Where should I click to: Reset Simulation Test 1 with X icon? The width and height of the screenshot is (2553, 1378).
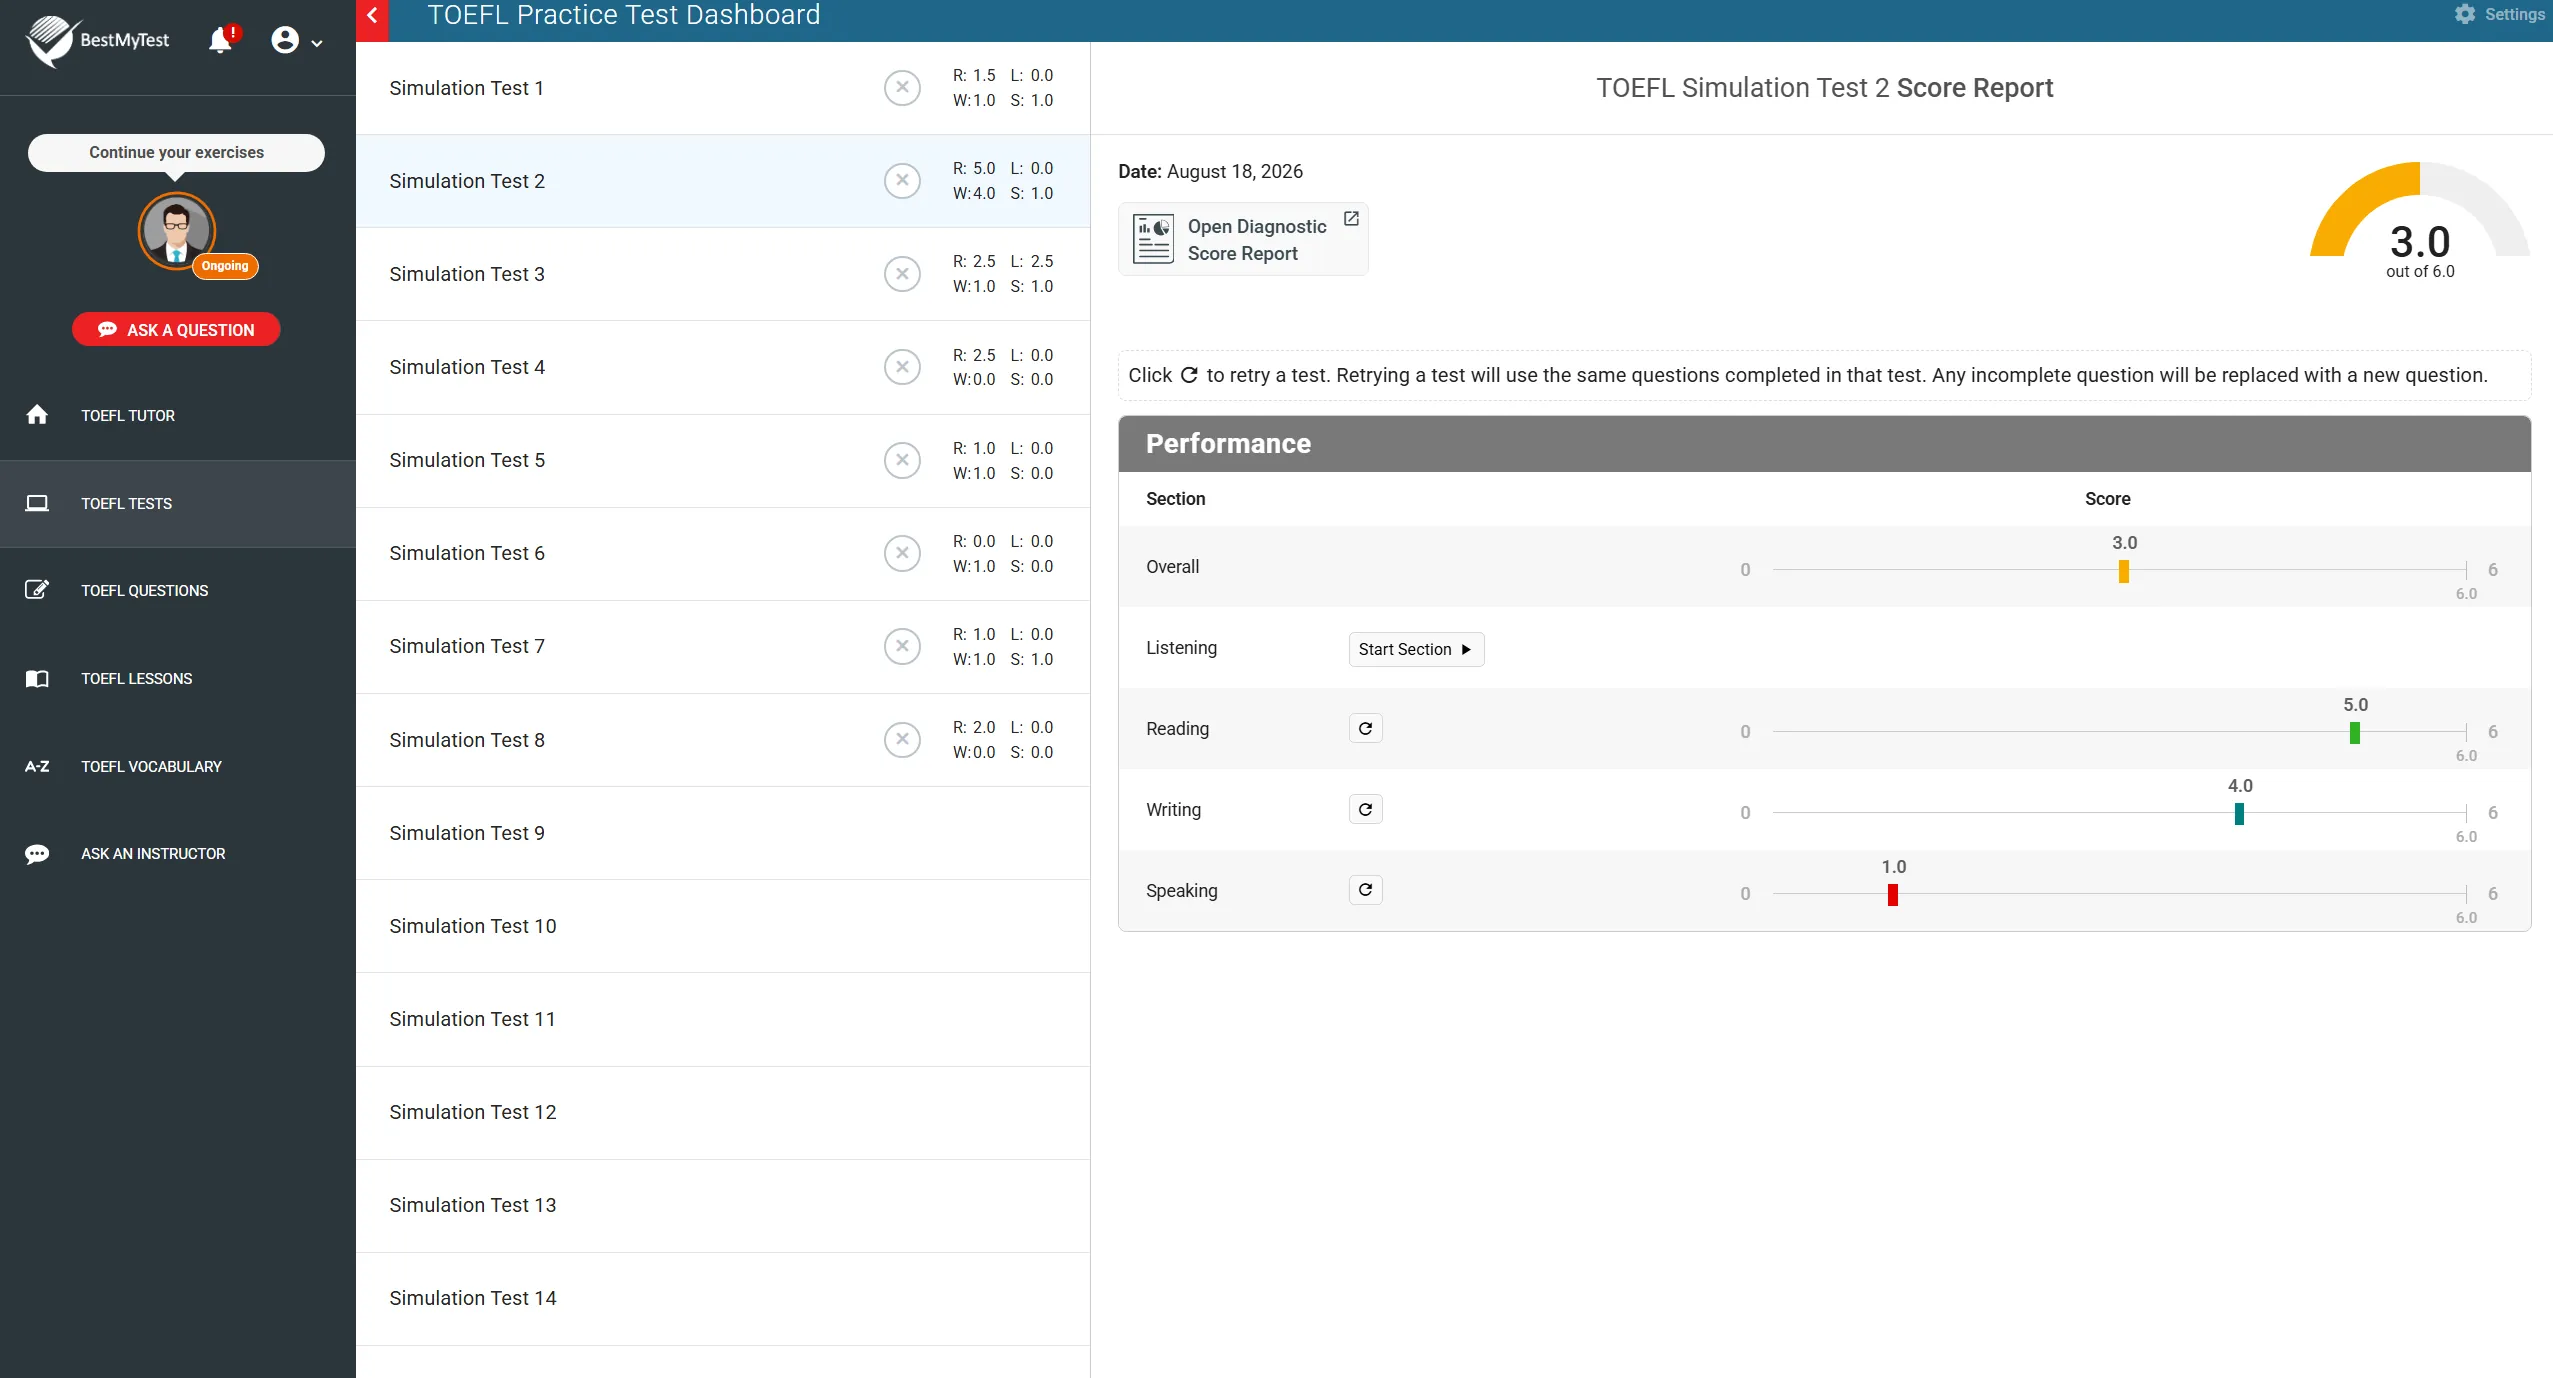click(x=902, y=88)
